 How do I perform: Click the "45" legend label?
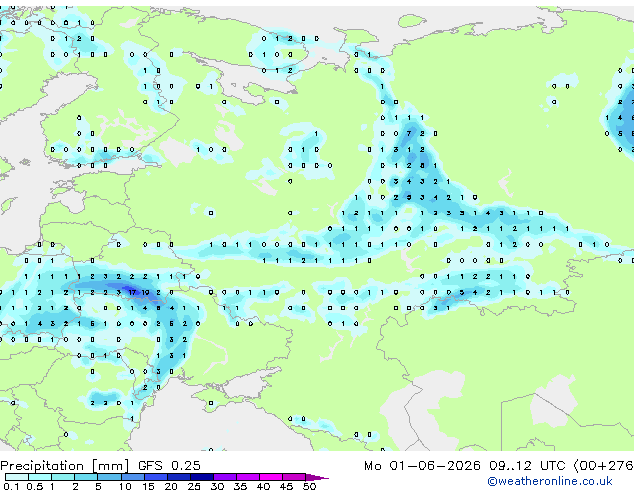[x=286, y=486]
